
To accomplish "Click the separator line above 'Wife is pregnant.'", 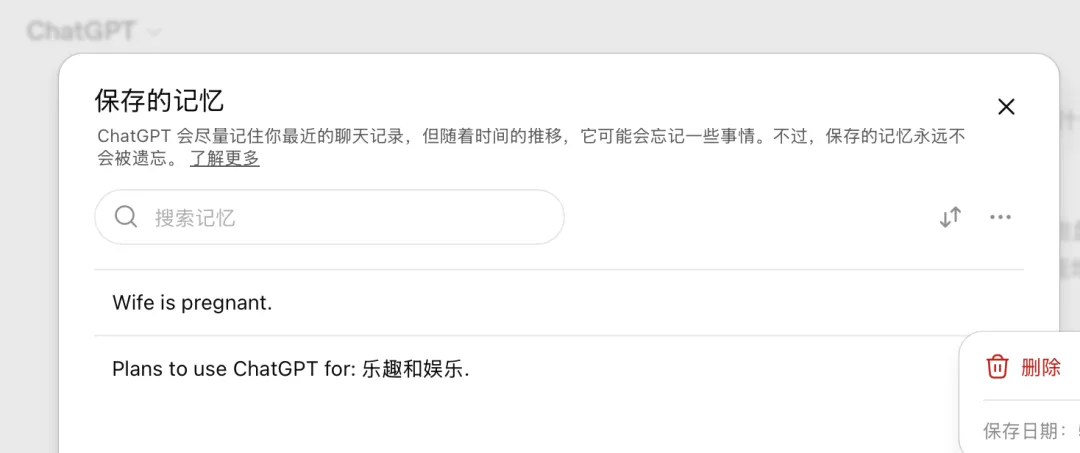I will pyautogui.click(x=559, y=269).
